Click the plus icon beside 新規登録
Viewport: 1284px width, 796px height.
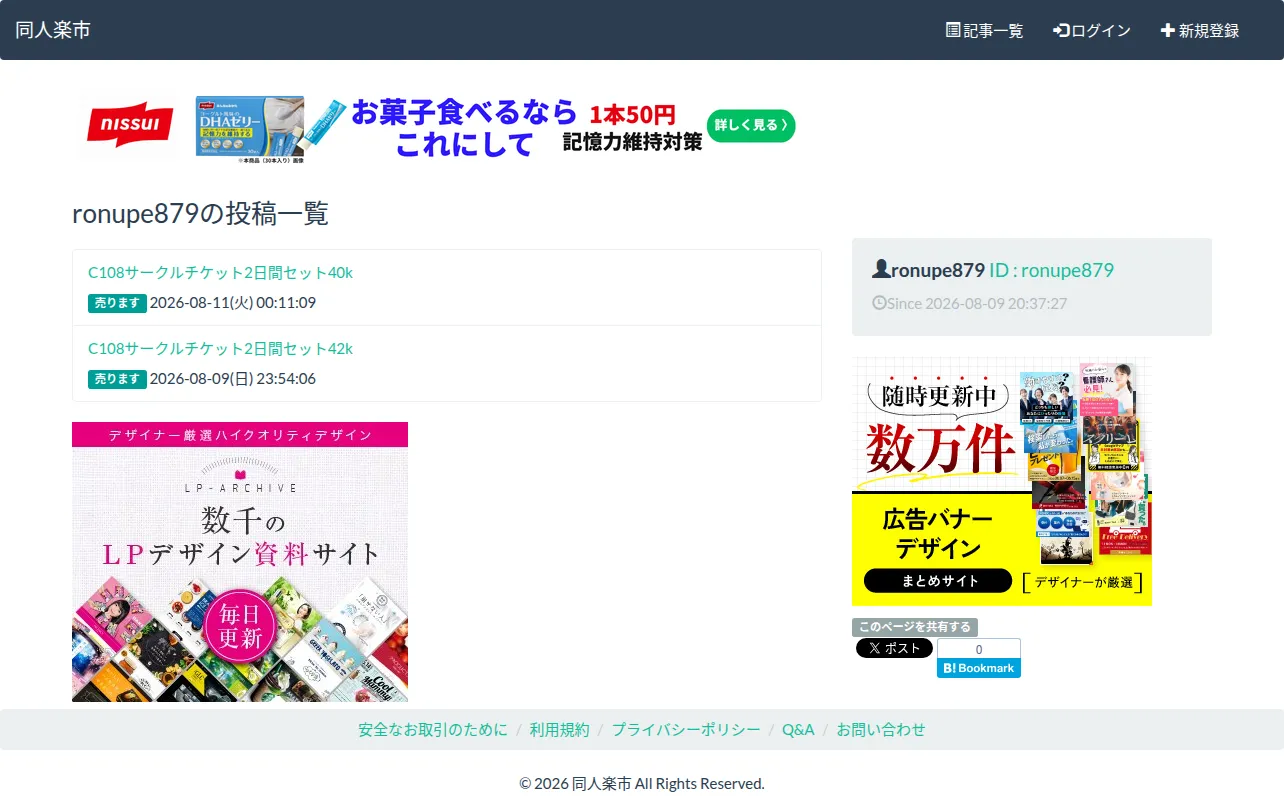point(1167,30)
